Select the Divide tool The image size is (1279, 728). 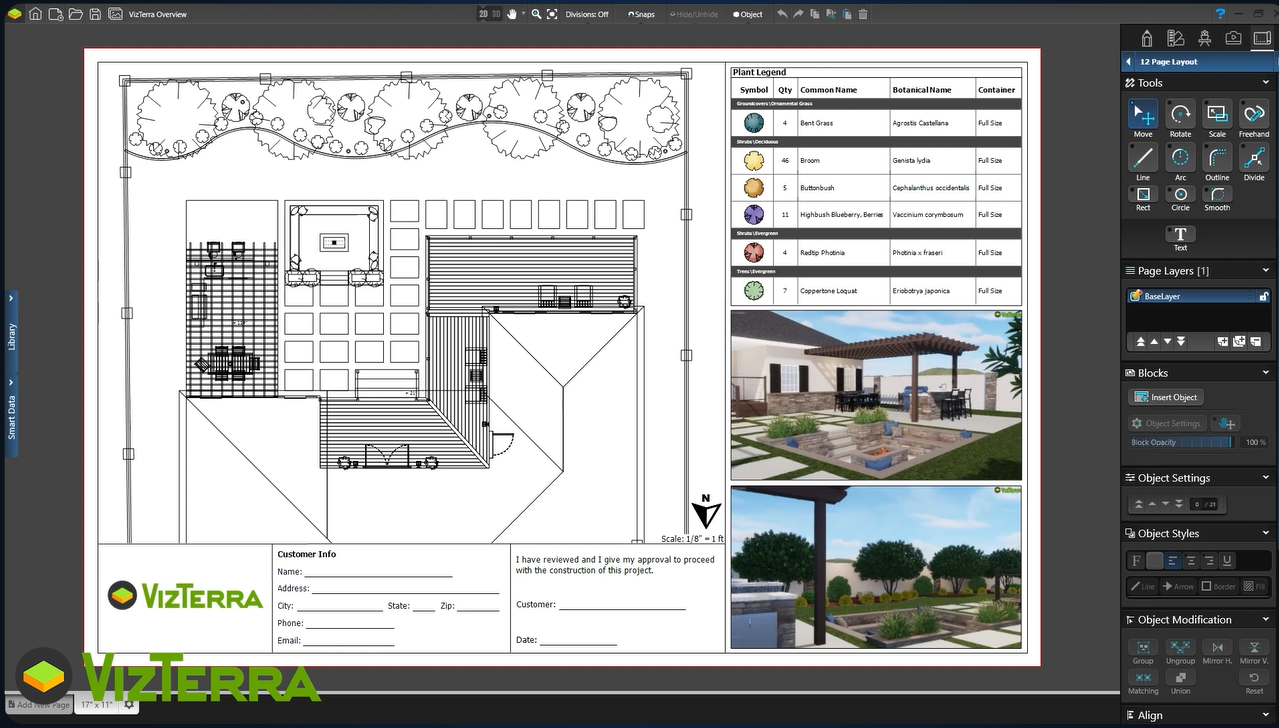(x=1254, y=157)
